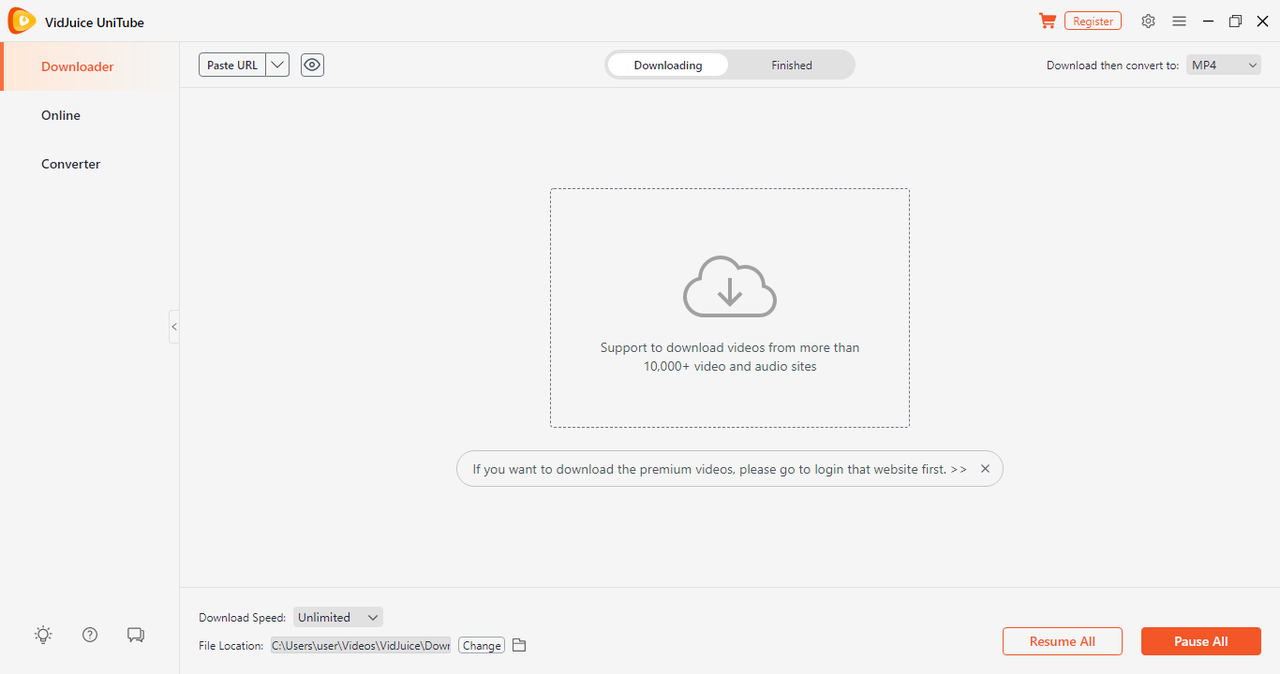Image resolution: width=1280 pixels, height=674 pixels.
Task: Expand the Paste URL dropdown arrow
Action: [x=277, y=65]
